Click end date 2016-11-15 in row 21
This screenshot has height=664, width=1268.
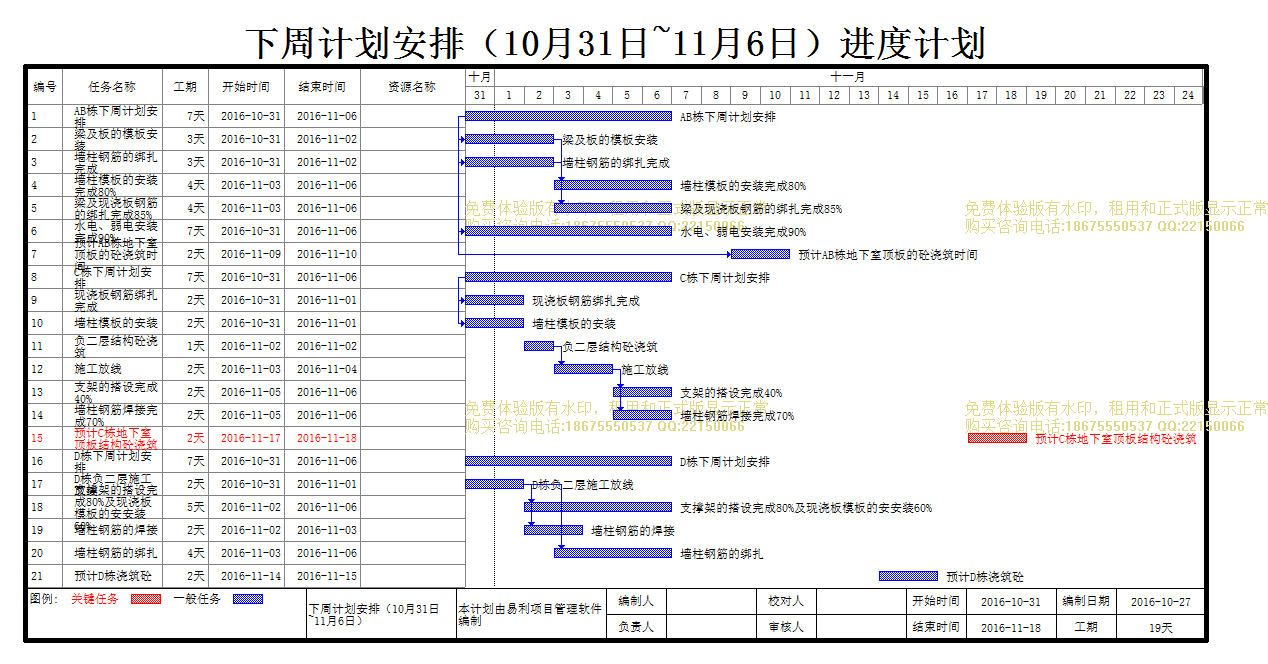(327, 576)
